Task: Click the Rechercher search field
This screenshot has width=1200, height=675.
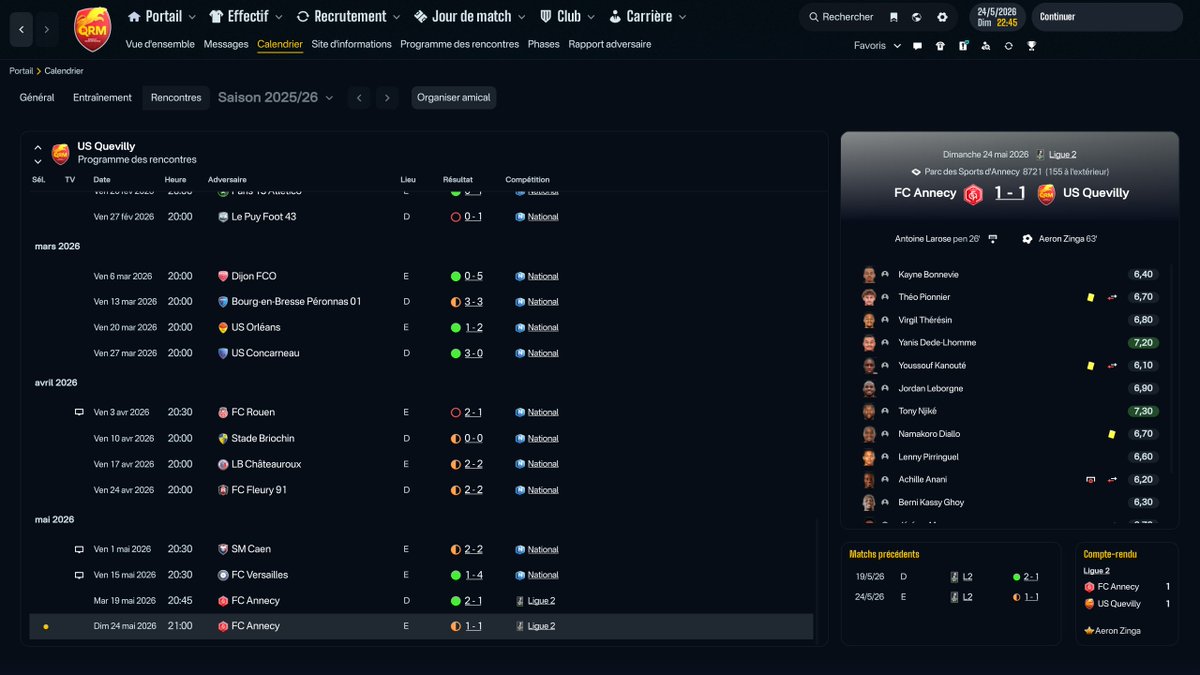Action: click(840, 17)
